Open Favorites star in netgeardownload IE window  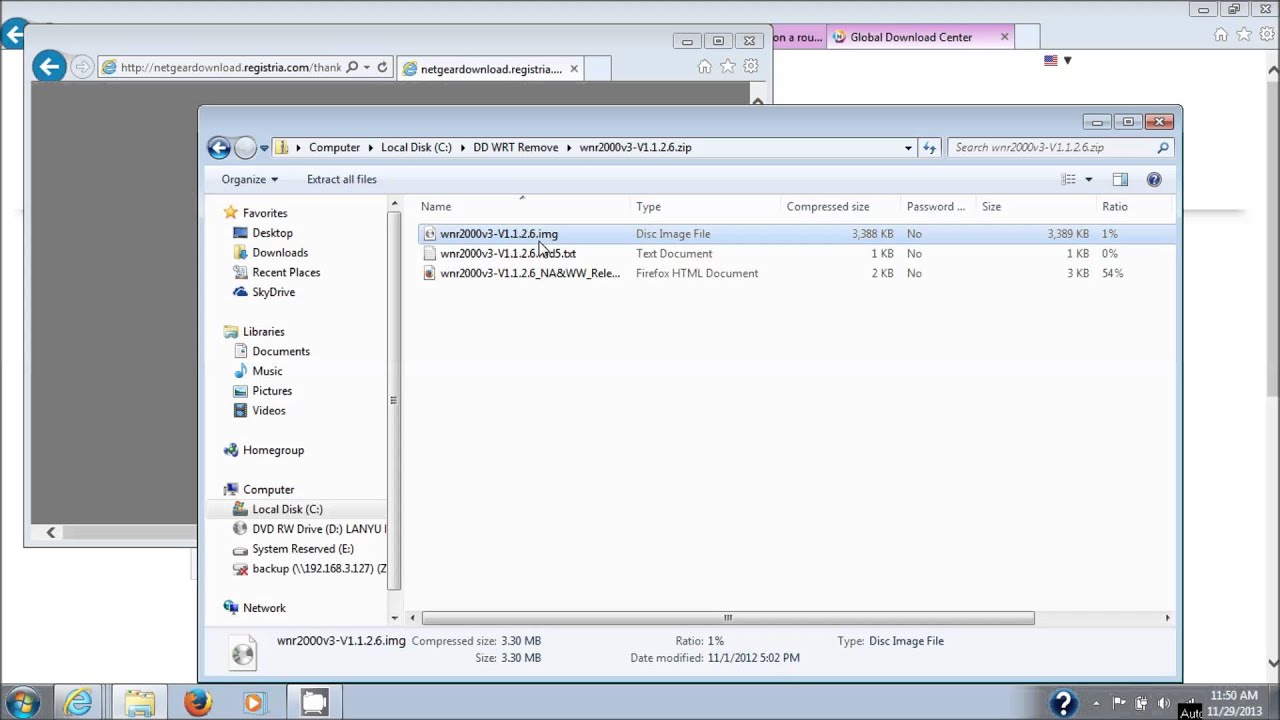(x=728, y=66)
